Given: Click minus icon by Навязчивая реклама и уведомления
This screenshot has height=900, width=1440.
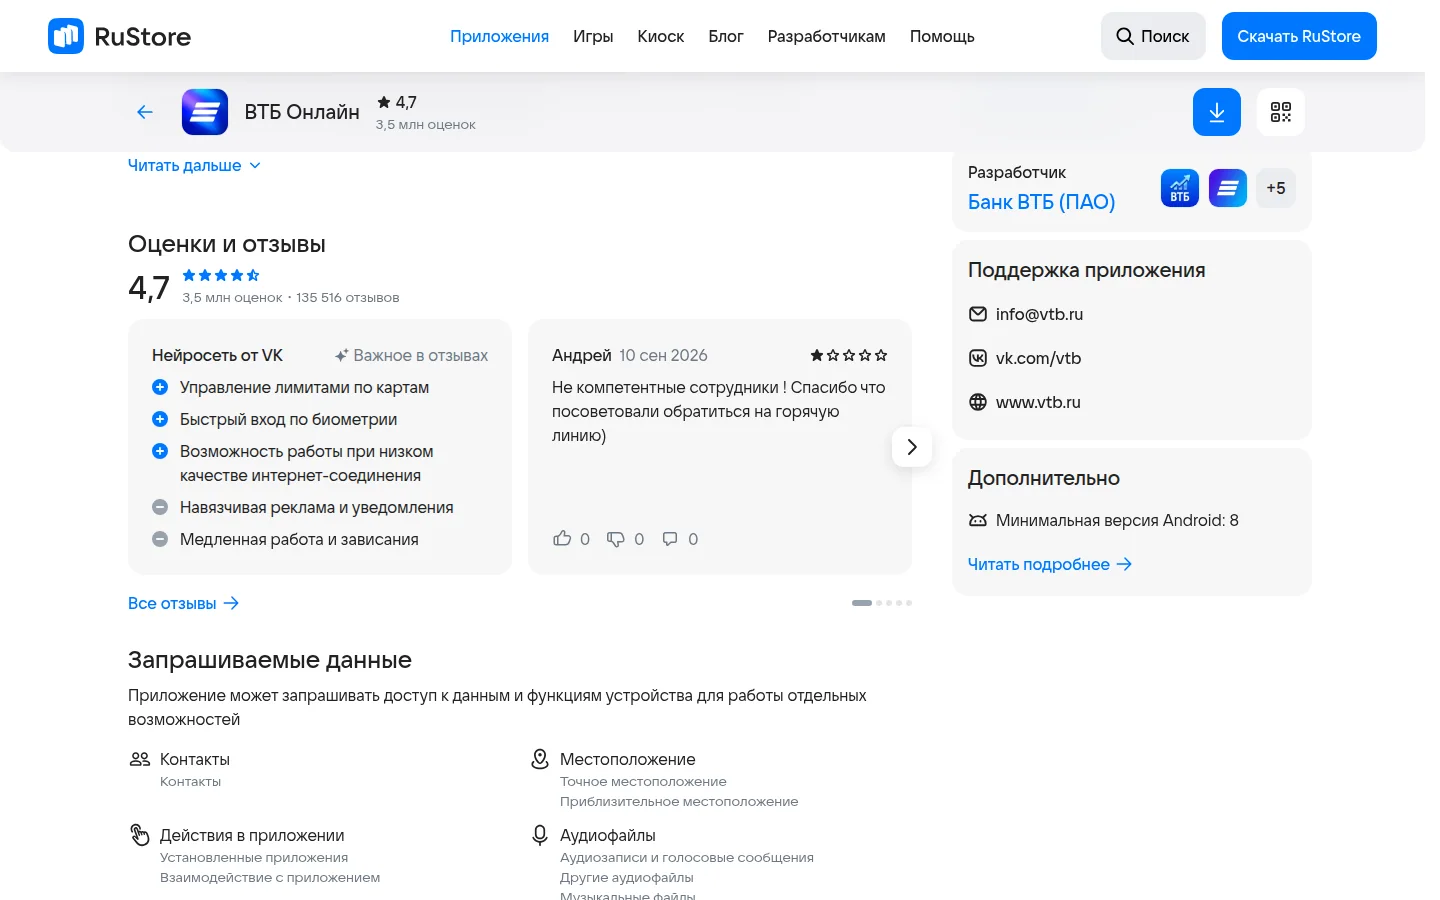Looking at the screenshot, I should (159, 507).
